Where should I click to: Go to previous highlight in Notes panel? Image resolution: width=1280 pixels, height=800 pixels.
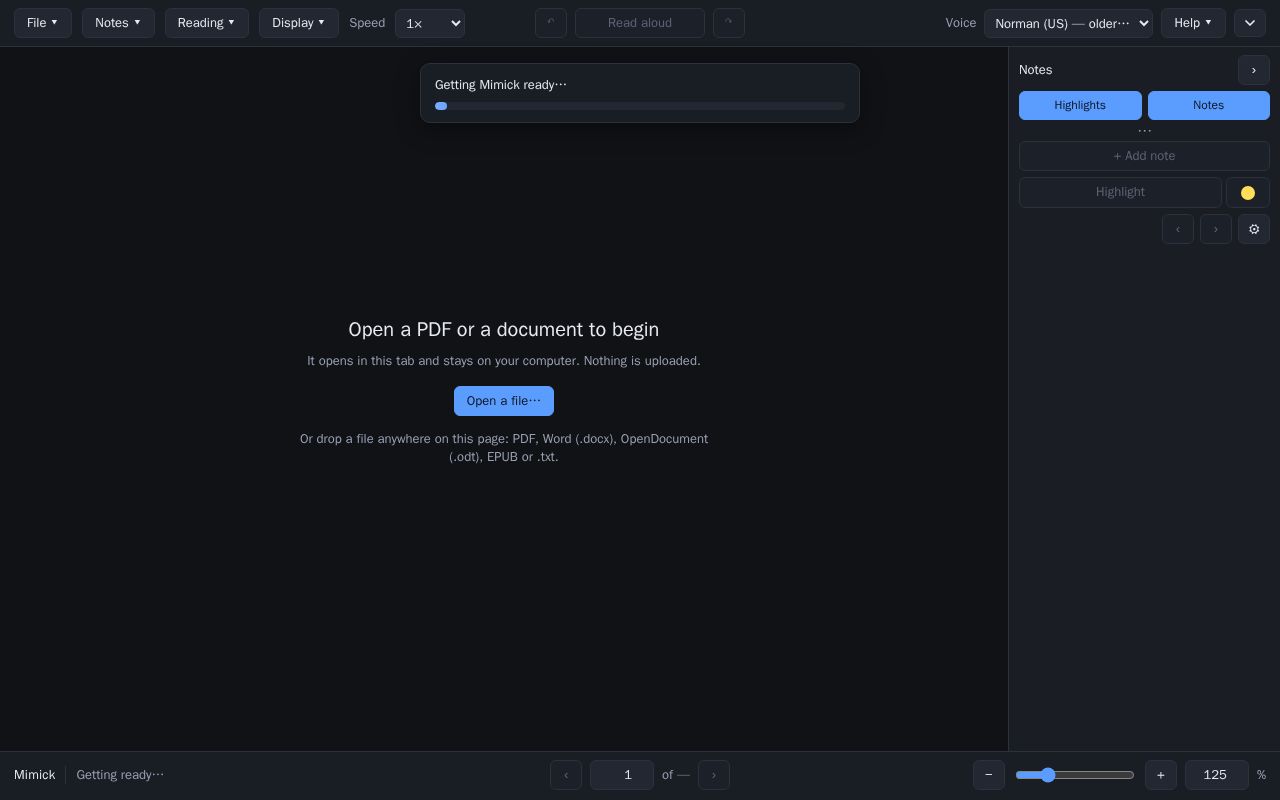point(1178,229)
